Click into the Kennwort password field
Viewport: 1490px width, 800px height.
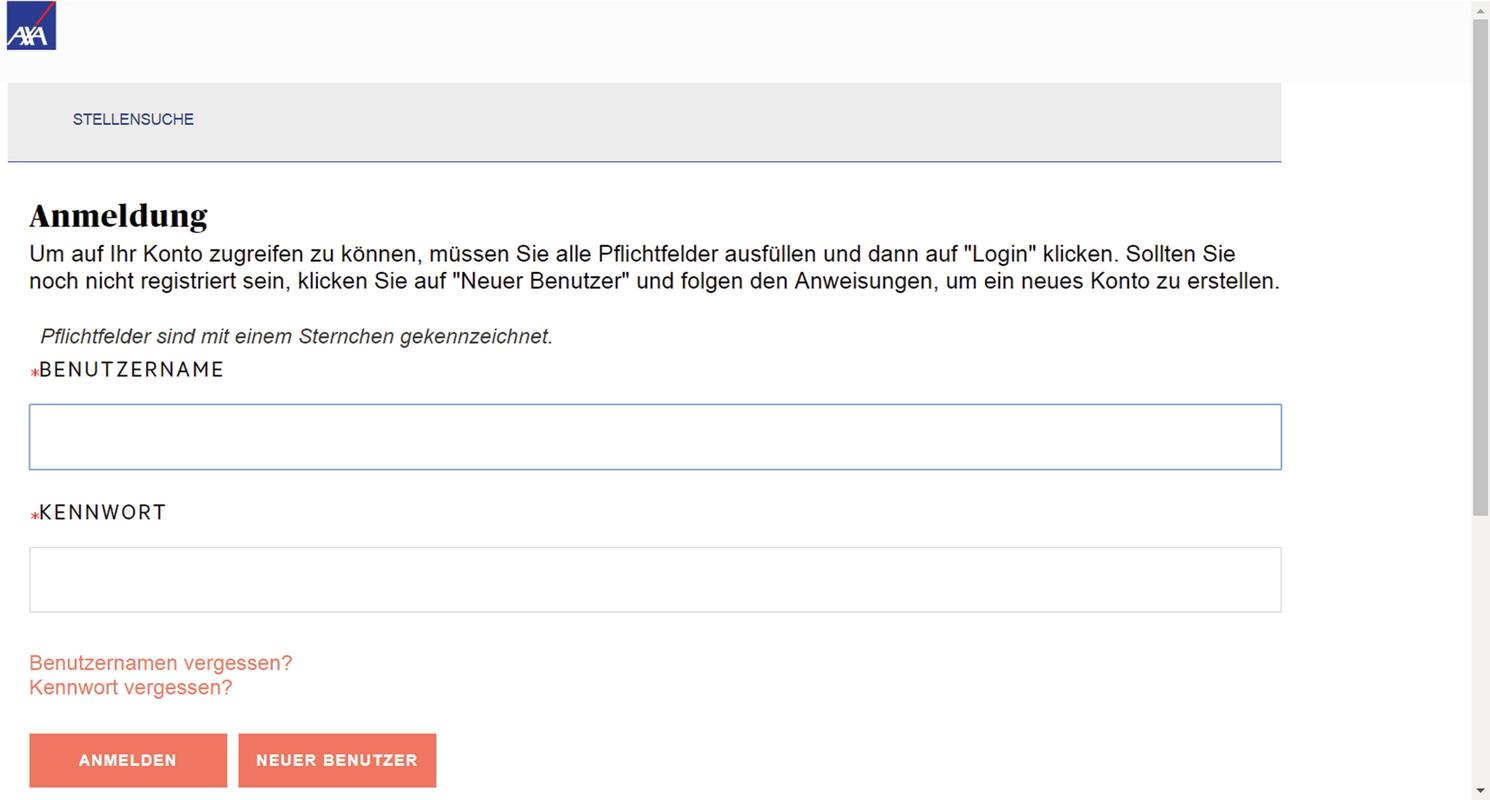[x=655, y=580]
